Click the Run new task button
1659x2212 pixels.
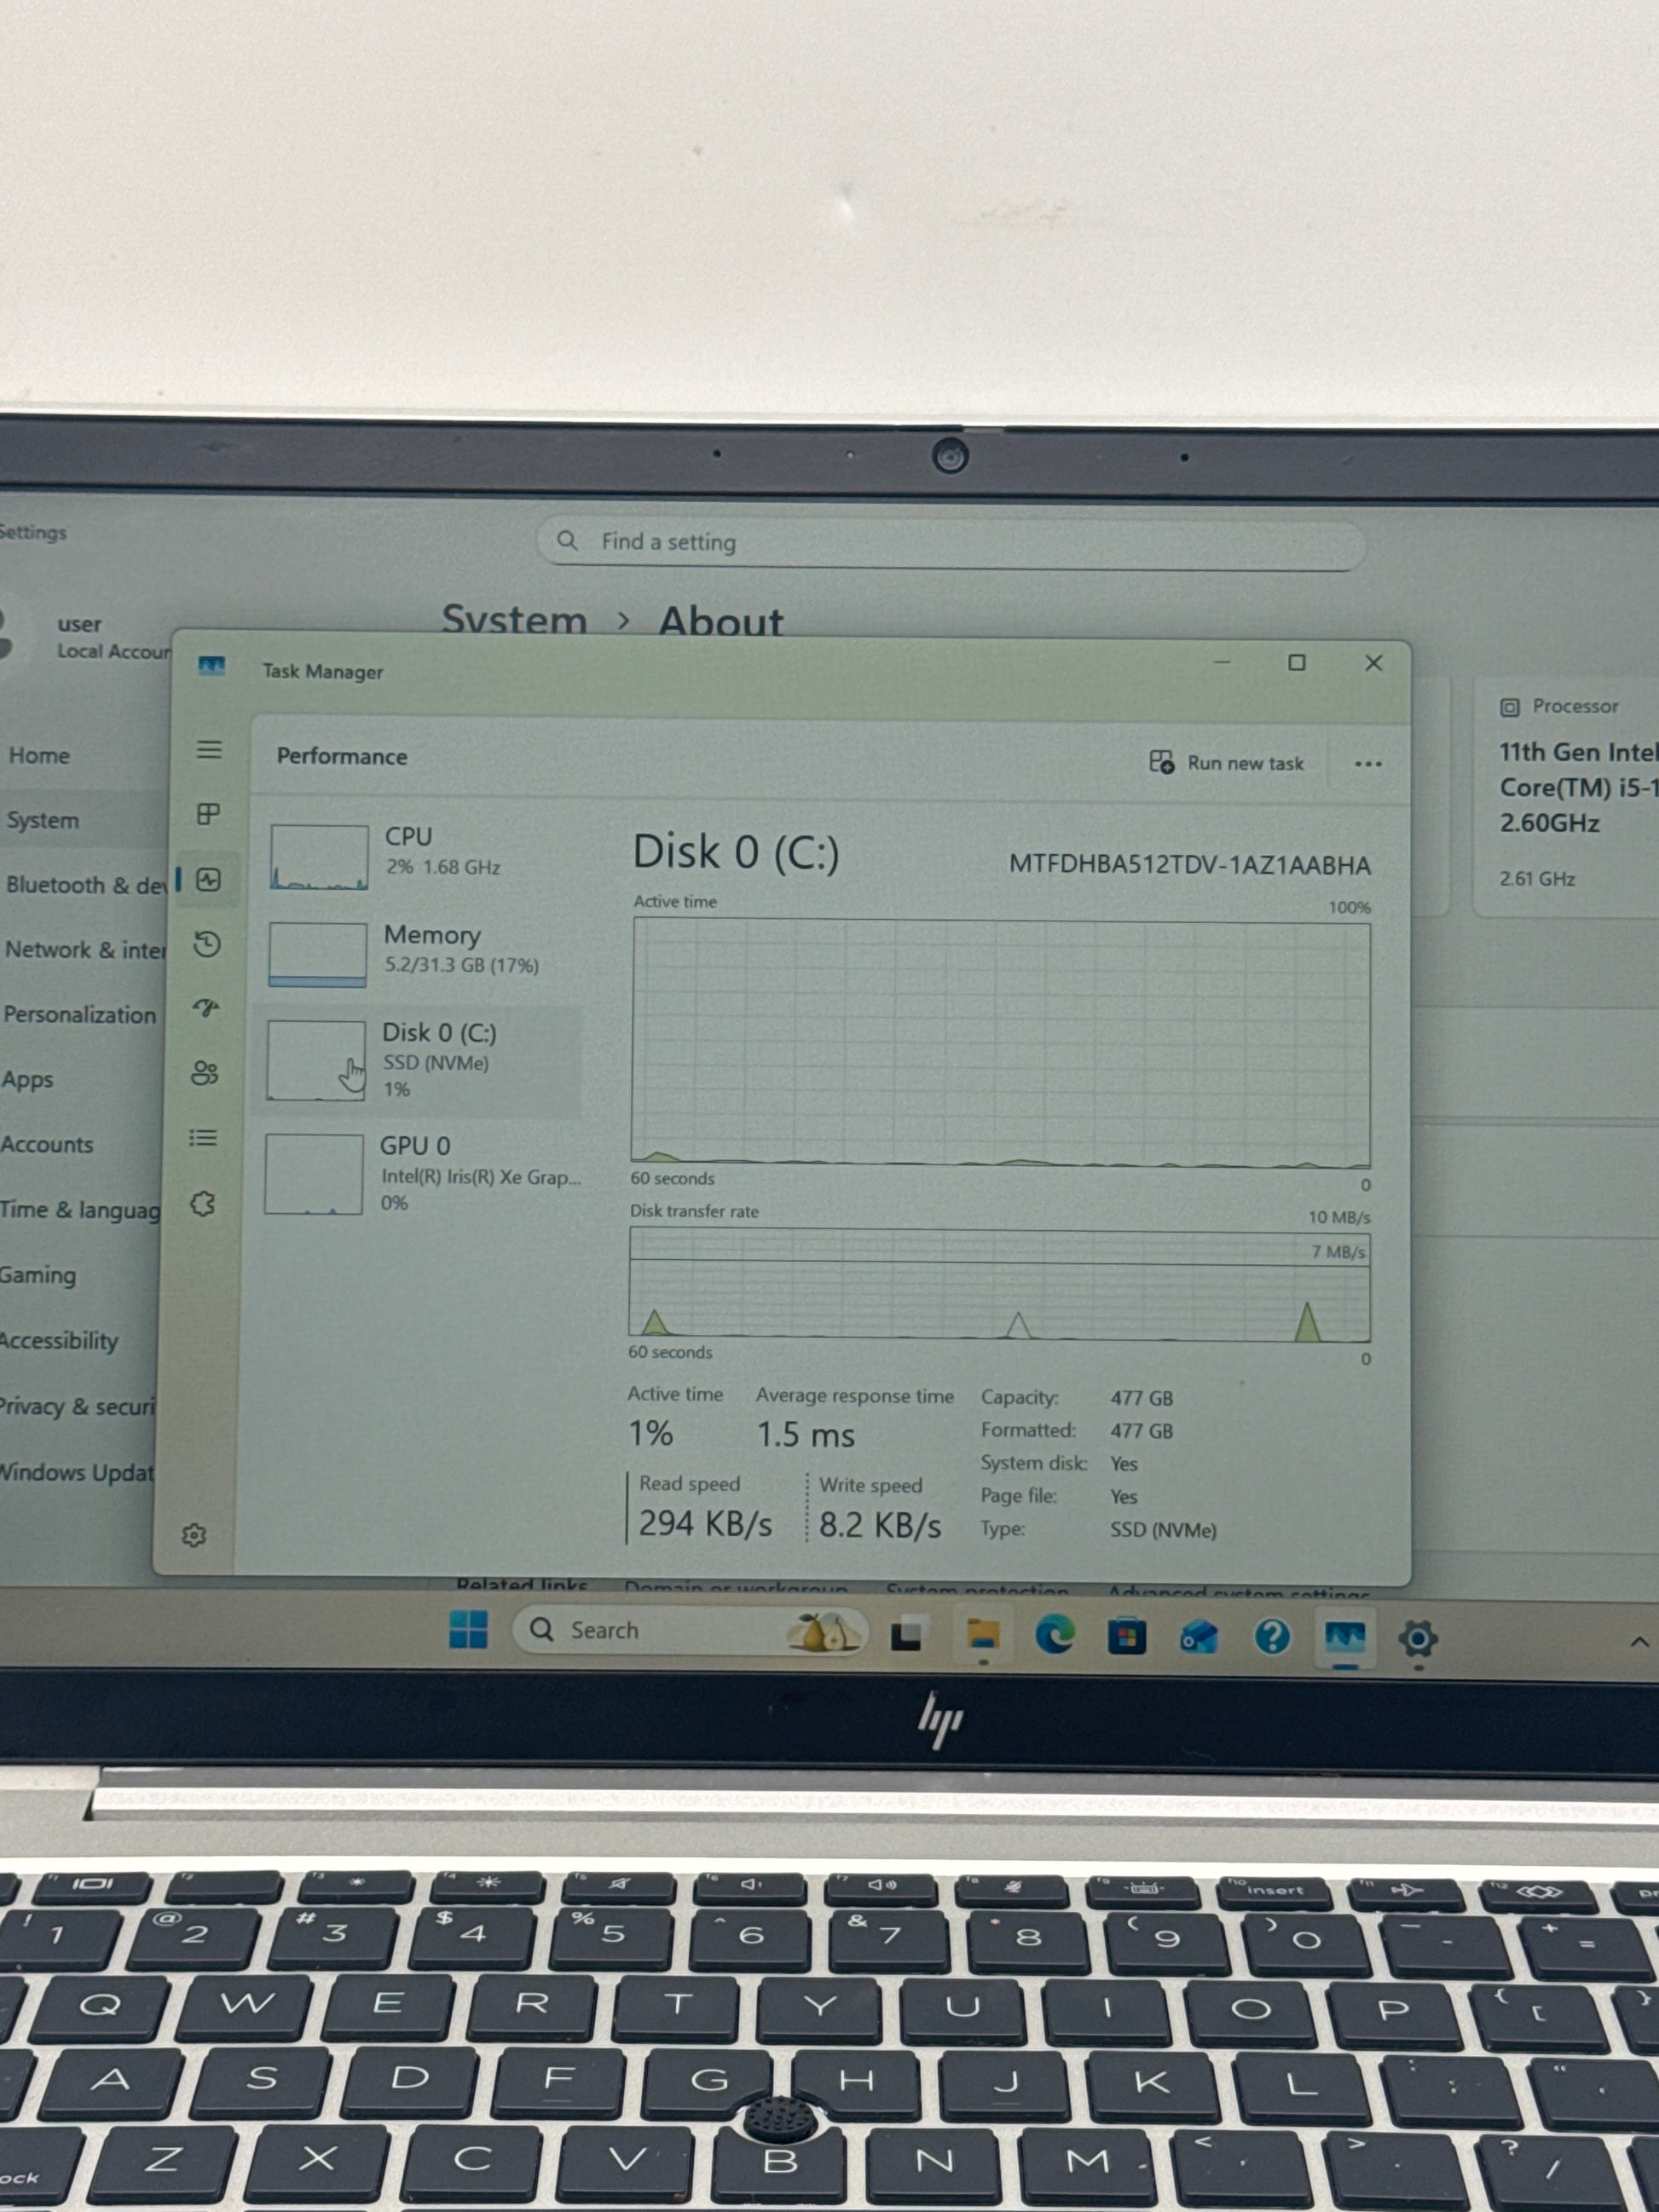(x=1227, y=763)
